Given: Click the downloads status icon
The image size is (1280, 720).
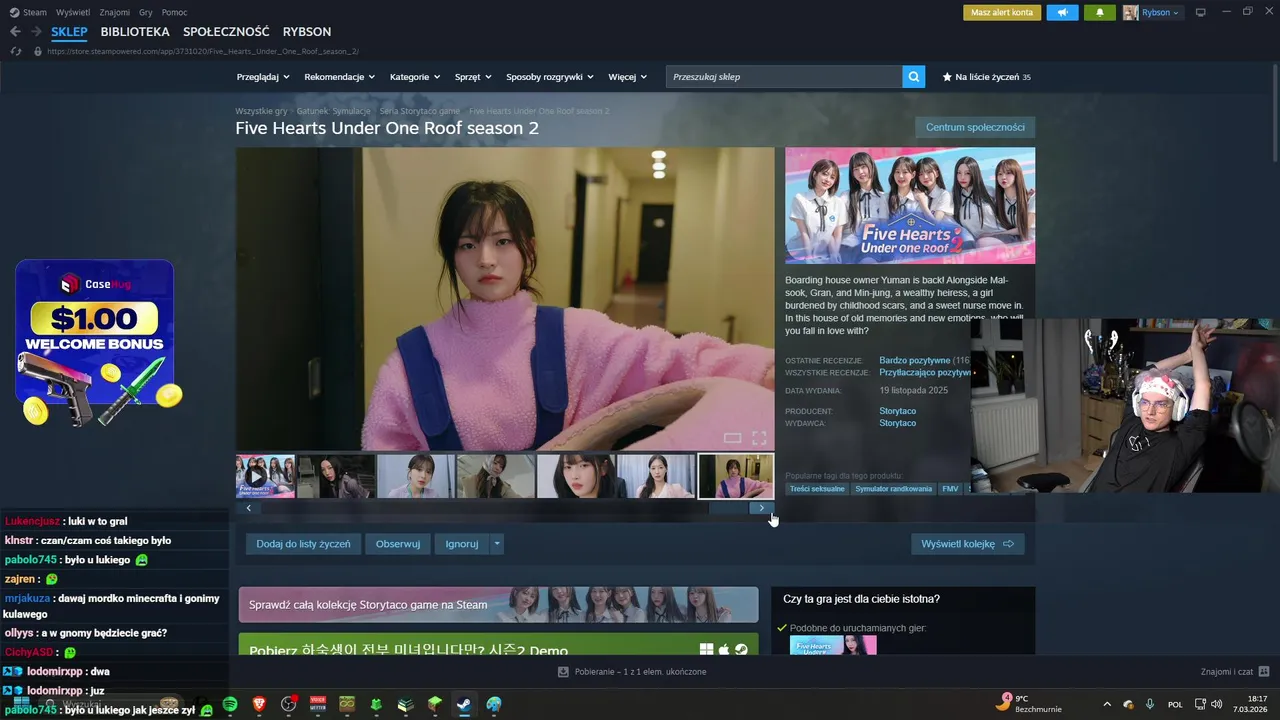Looking at the screenshot, I should click(x=563, y=671).
